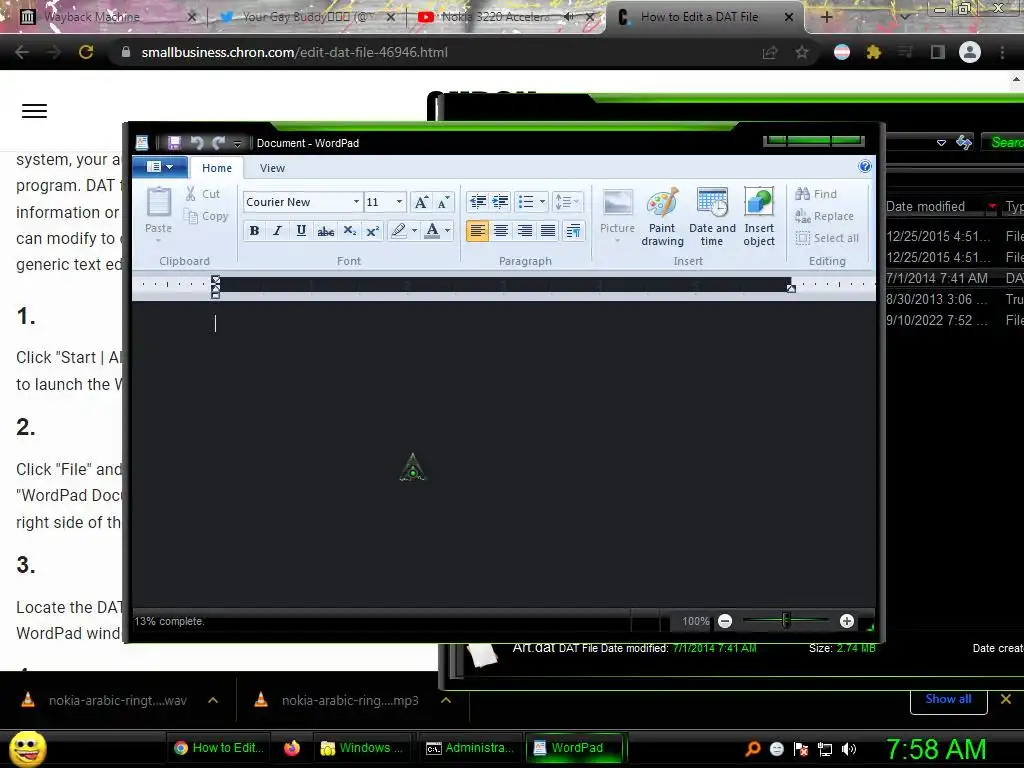This screenshot has height=768, width=1024.
Task: Switch to the View ribbon tab
Action: 272,168
